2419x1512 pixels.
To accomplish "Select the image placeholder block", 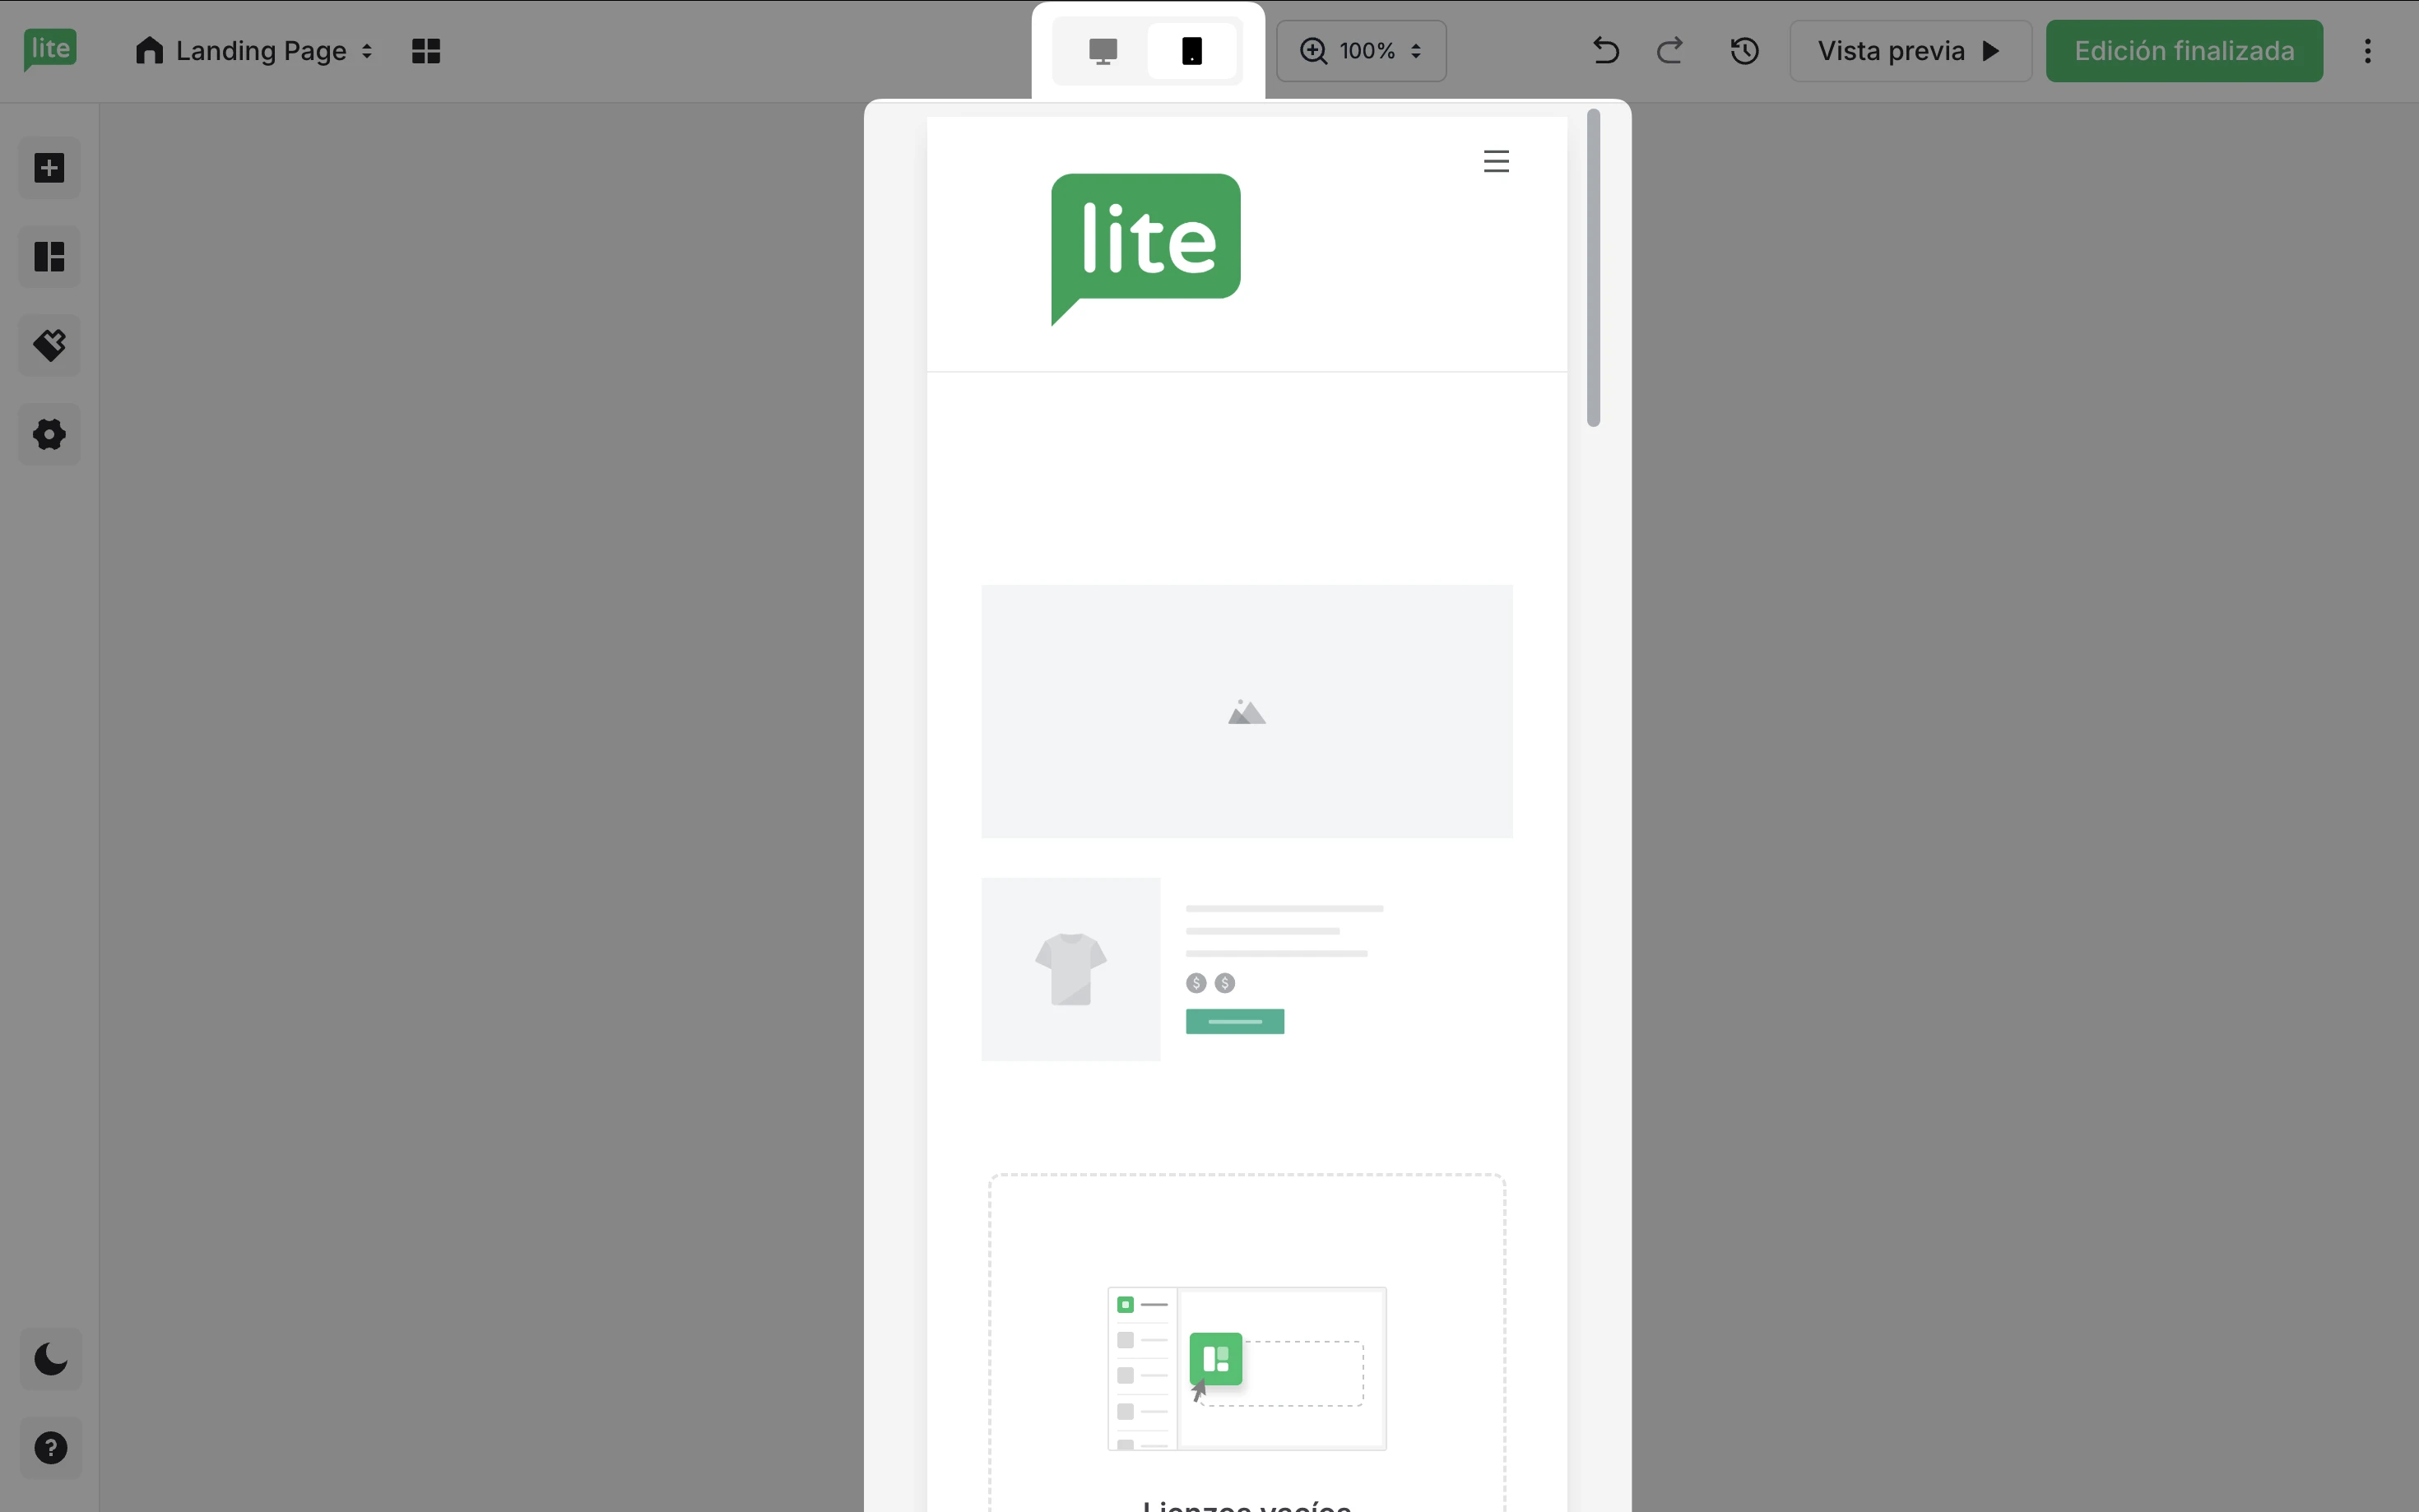I will click(x=1246, y=711).
